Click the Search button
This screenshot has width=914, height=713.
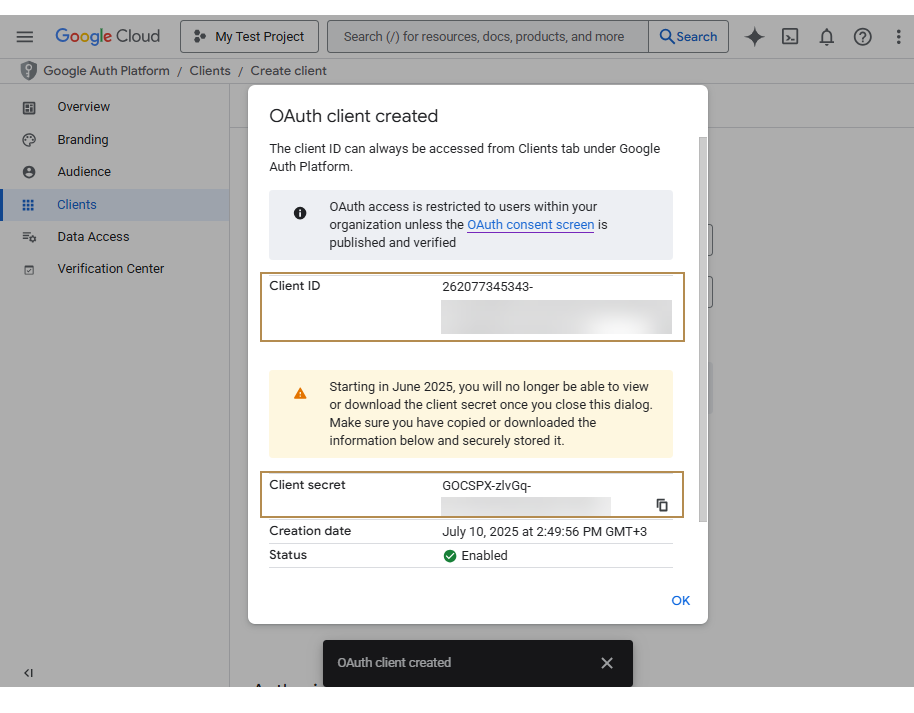688,37
